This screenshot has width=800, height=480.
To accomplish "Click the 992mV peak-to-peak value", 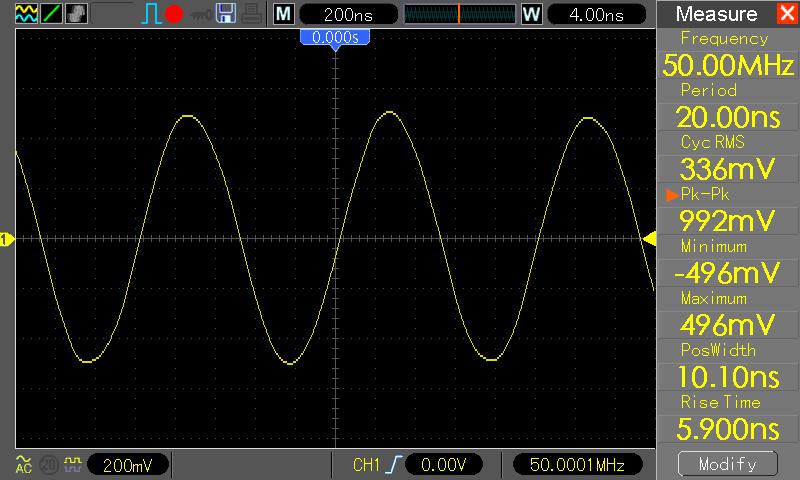I will click(x=728, y=221).
